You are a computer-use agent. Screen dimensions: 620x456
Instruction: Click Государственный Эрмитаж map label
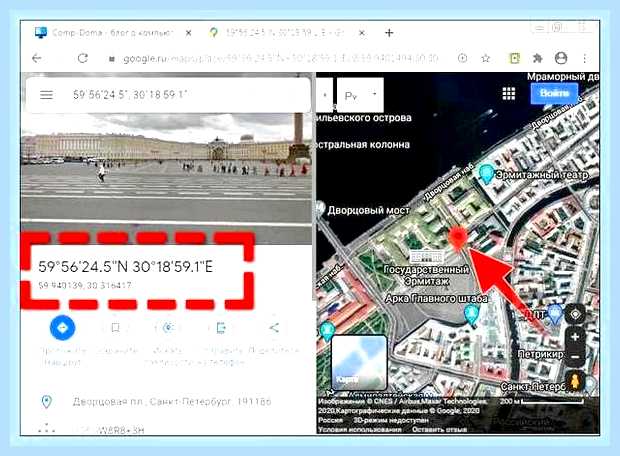point(427,275)
